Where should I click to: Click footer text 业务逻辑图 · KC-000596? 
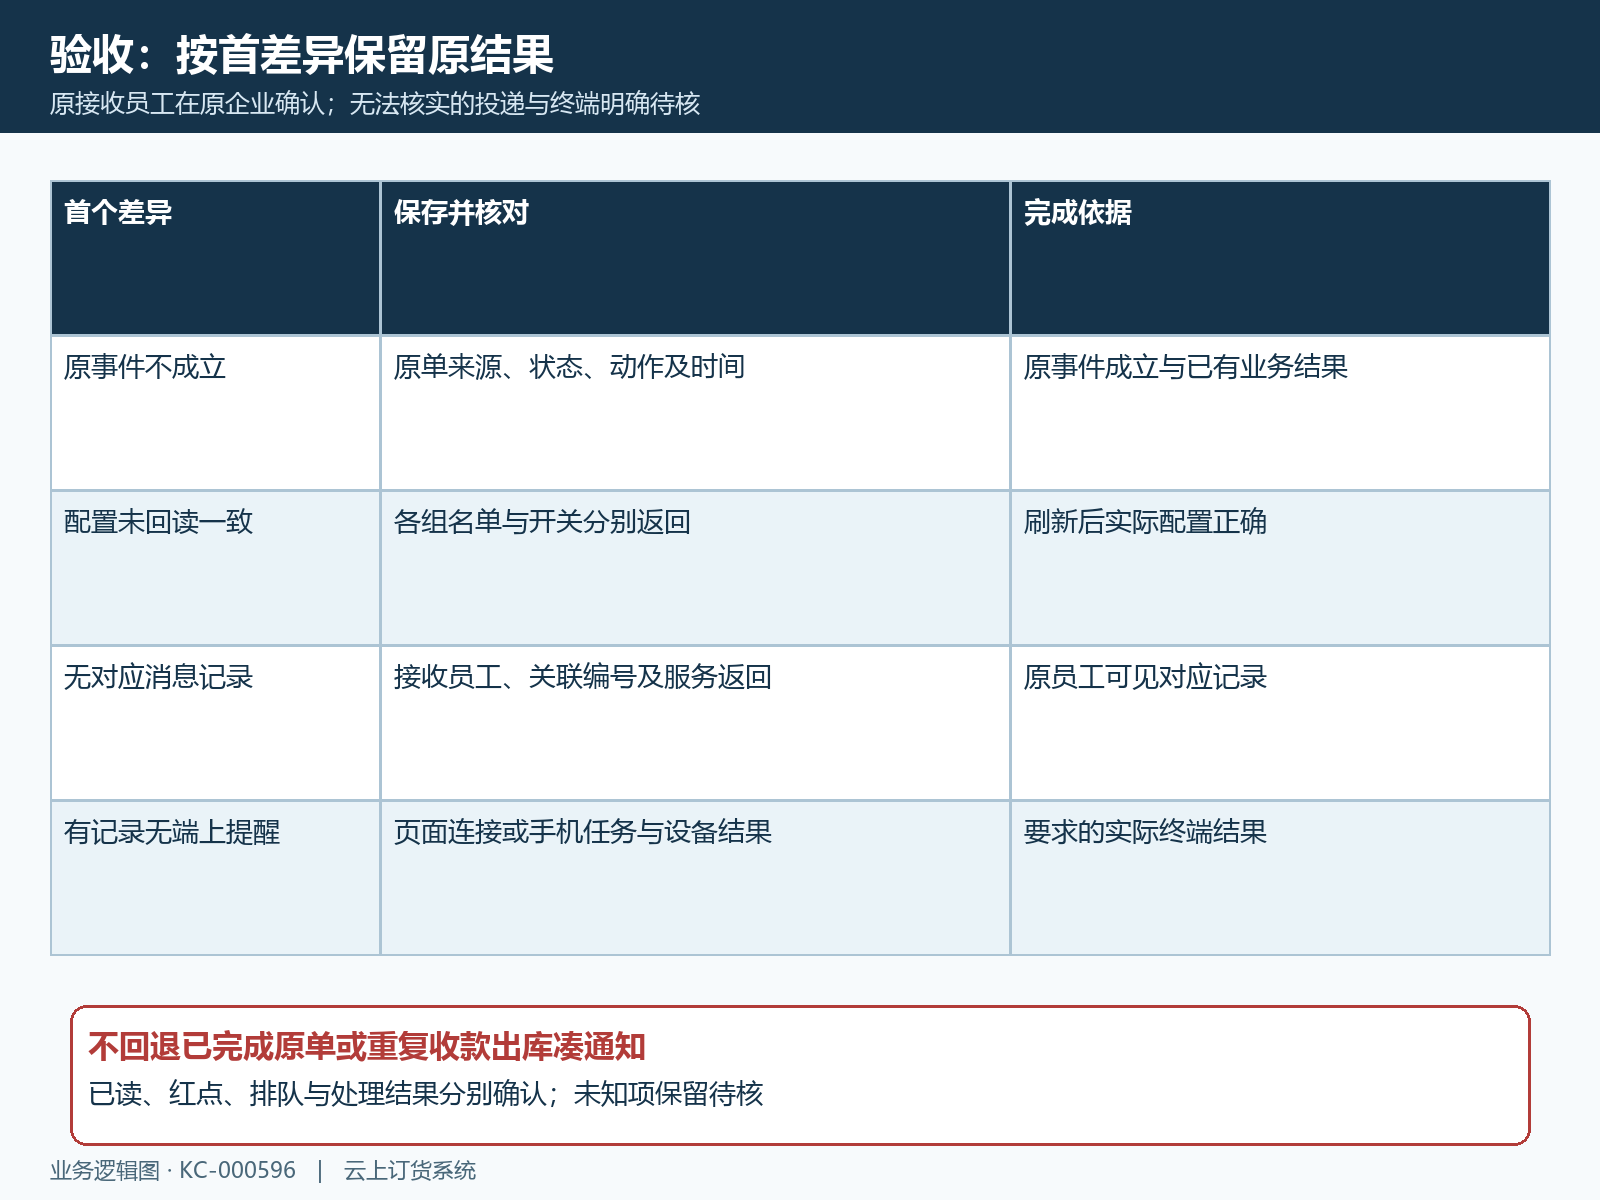click(173, 1170)
